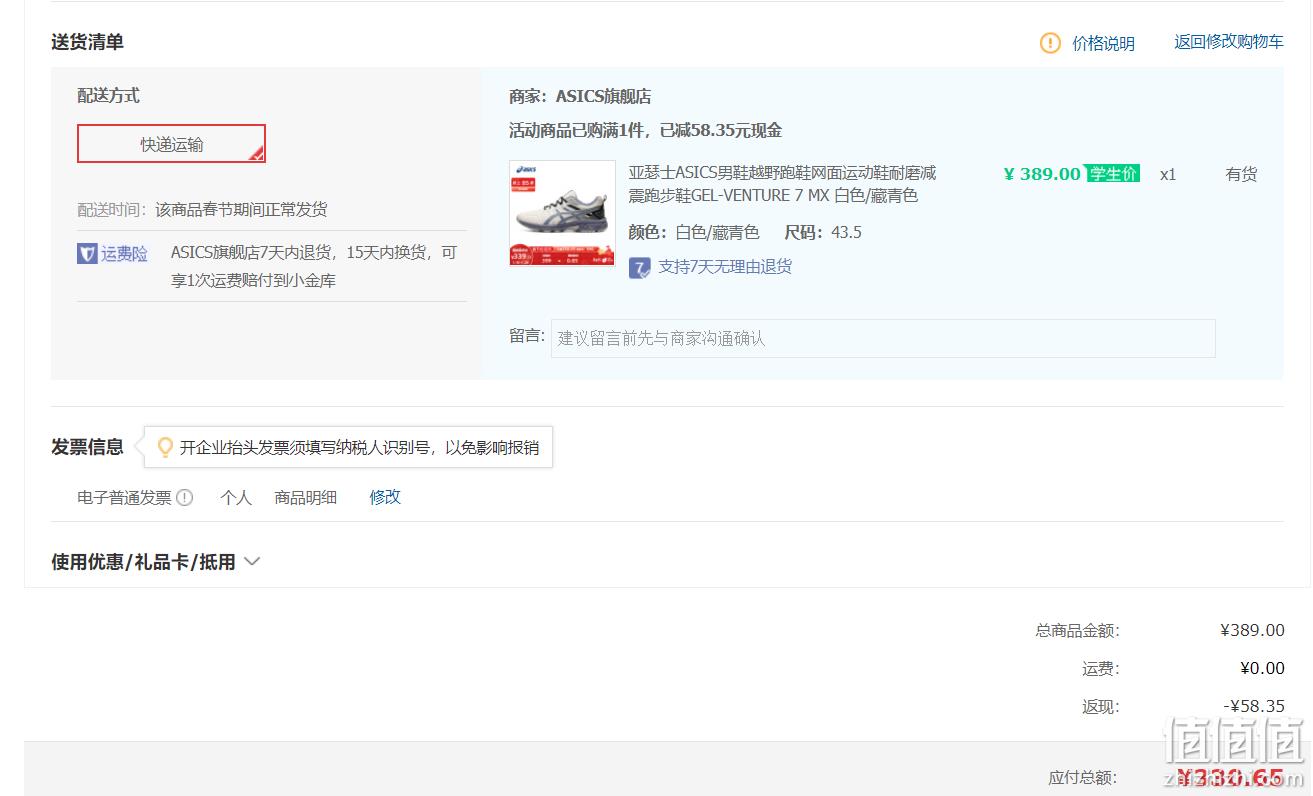Click the x1 quantity text
This screenshot has width=1313, height=796.
click(1168, 175)
